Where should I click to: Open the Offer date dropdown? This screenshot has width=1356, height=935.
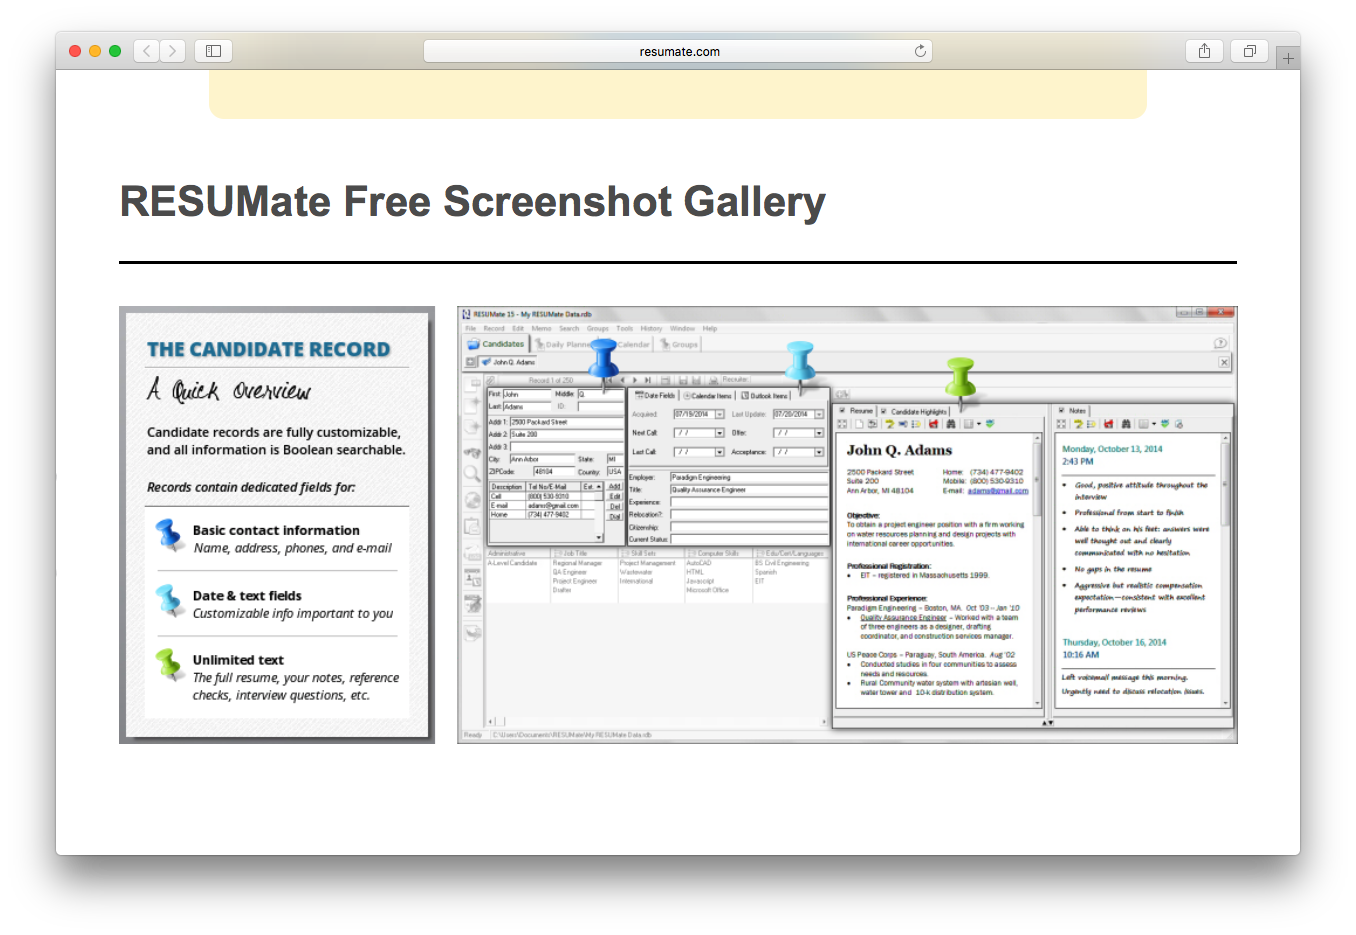819,433
